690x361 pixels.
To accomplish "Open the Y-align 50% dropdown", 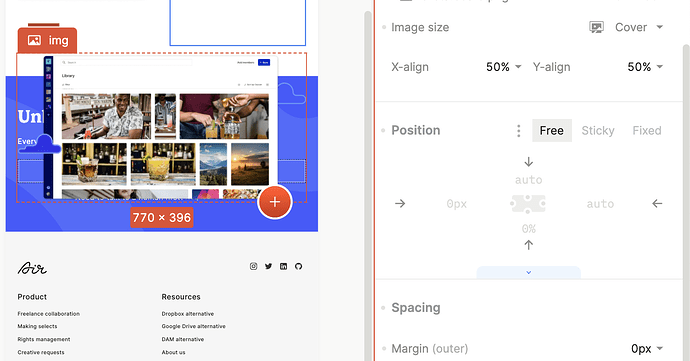I will pos(645,67).
